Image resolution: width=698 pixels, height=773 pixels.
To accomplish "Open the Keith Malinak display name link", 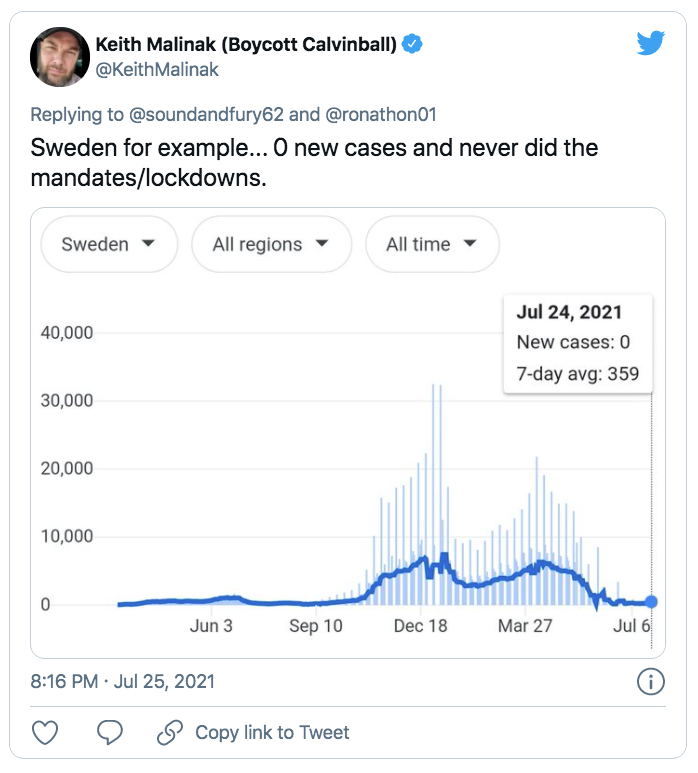I will [x=246, y=44].
